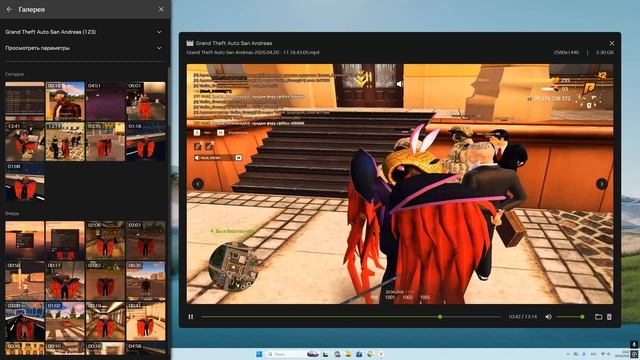Click the video file name ending in .mp4

[x=253, y=53]
